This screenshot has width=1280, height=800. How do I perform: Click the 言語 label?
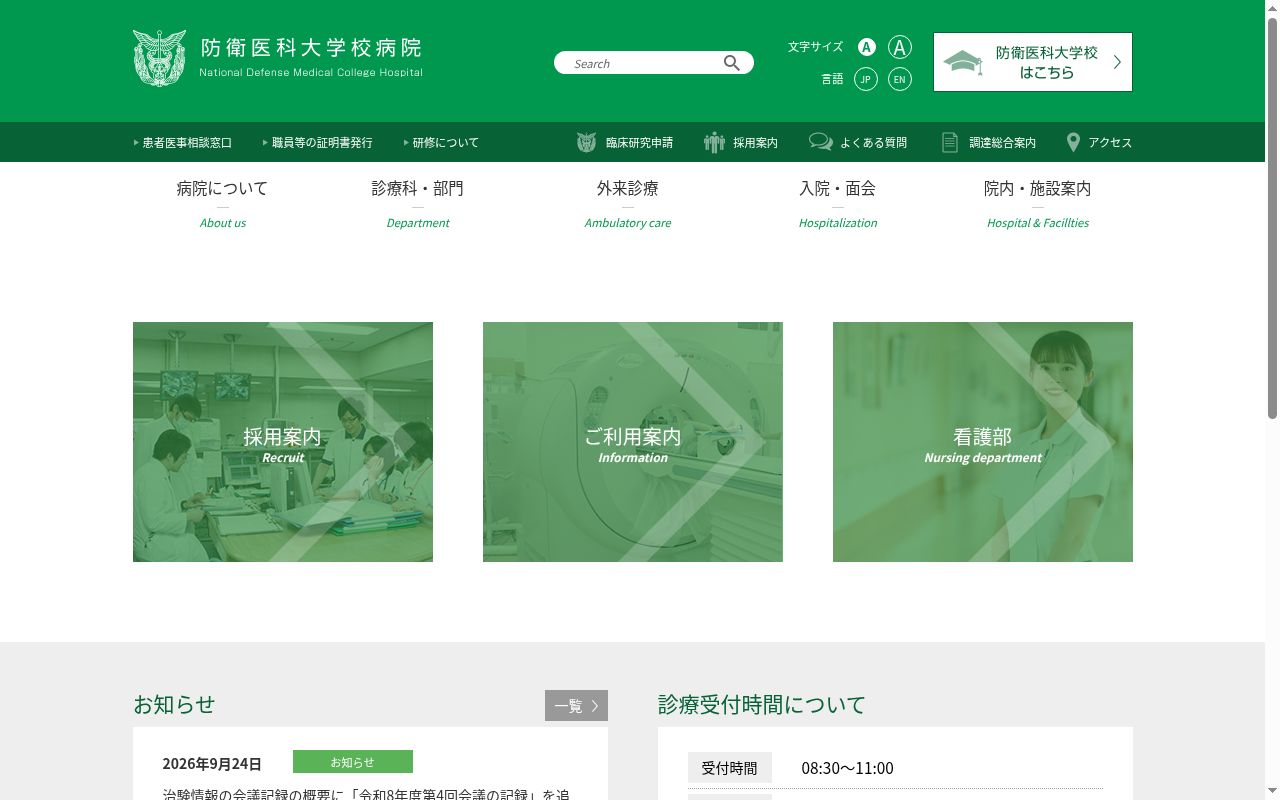click(833, 79)
